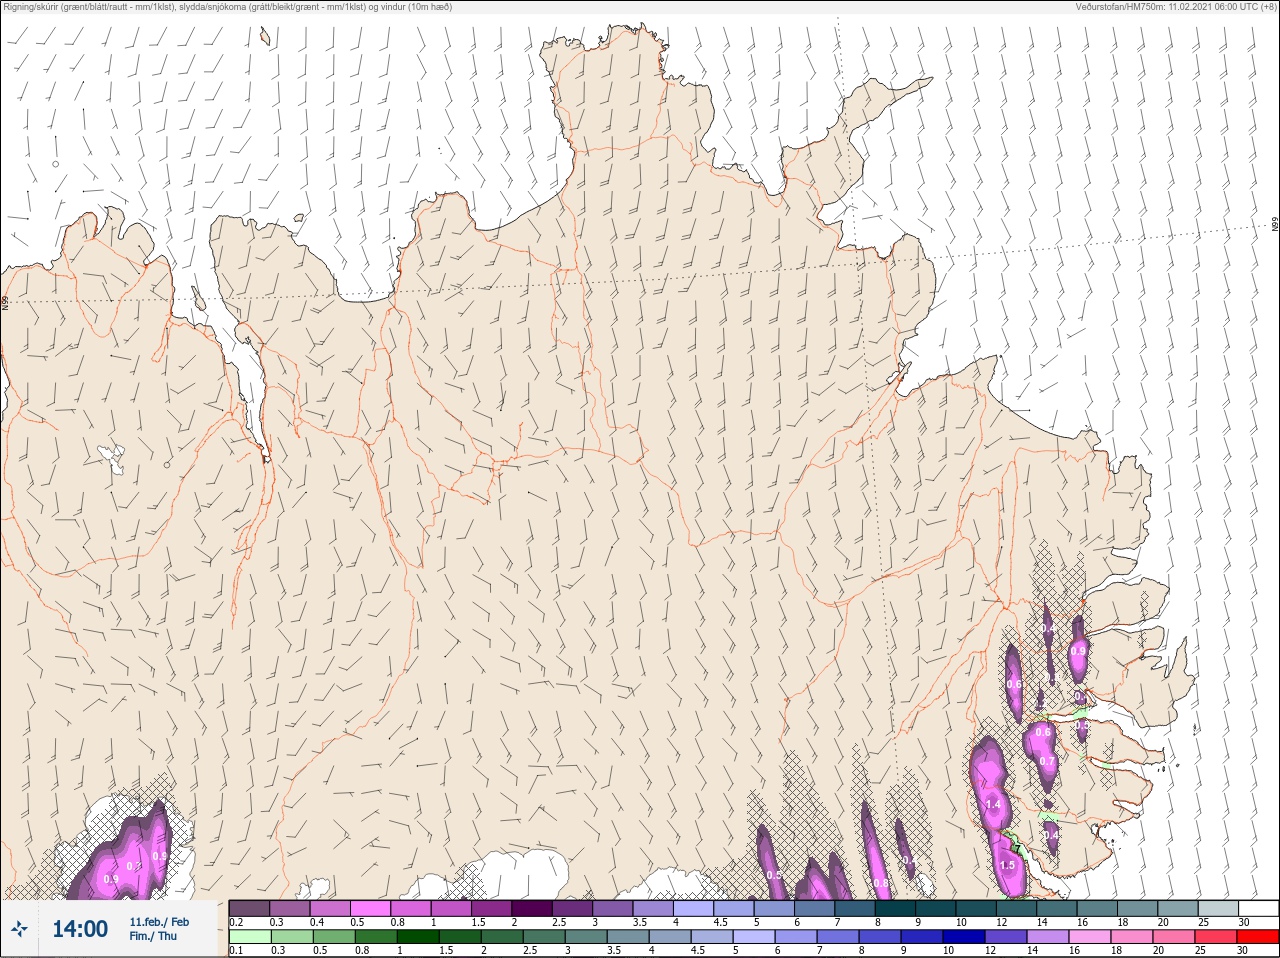
Task: Click the small island off the northwest coast
Action: (x=265, y=37)
